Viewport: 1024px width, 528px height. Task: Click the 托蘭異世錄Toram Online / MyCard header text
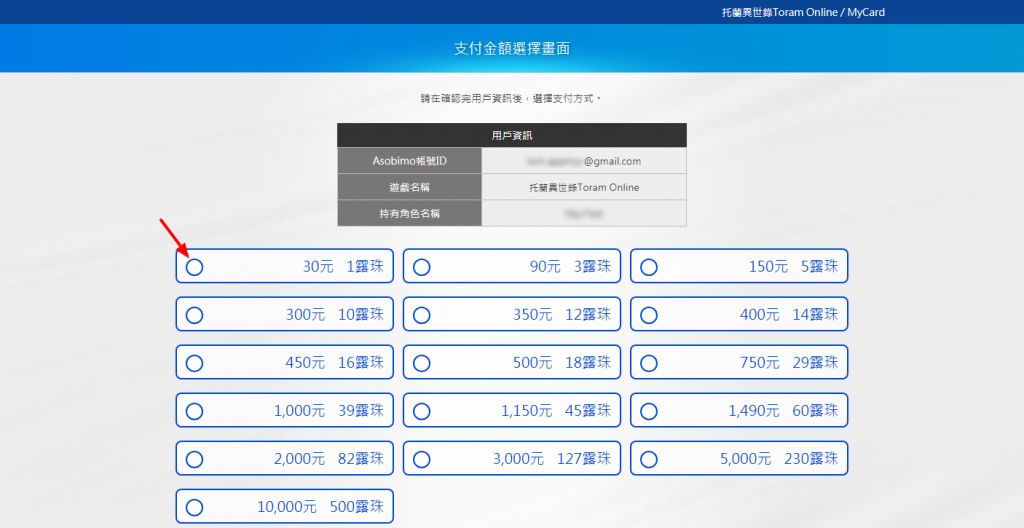pos(803,12)
